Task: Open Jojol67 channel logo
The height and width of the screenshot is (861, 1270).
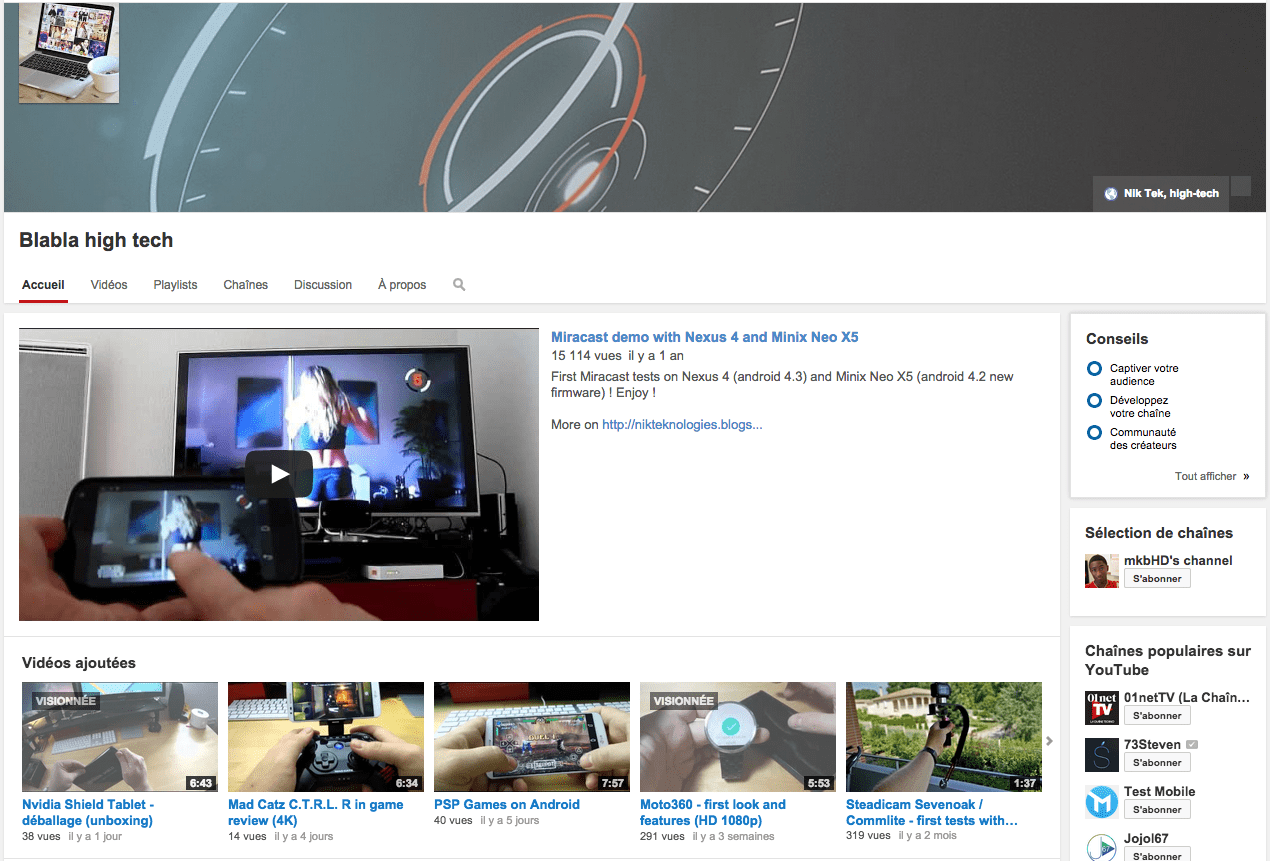Action: [x=1102, y=847]
